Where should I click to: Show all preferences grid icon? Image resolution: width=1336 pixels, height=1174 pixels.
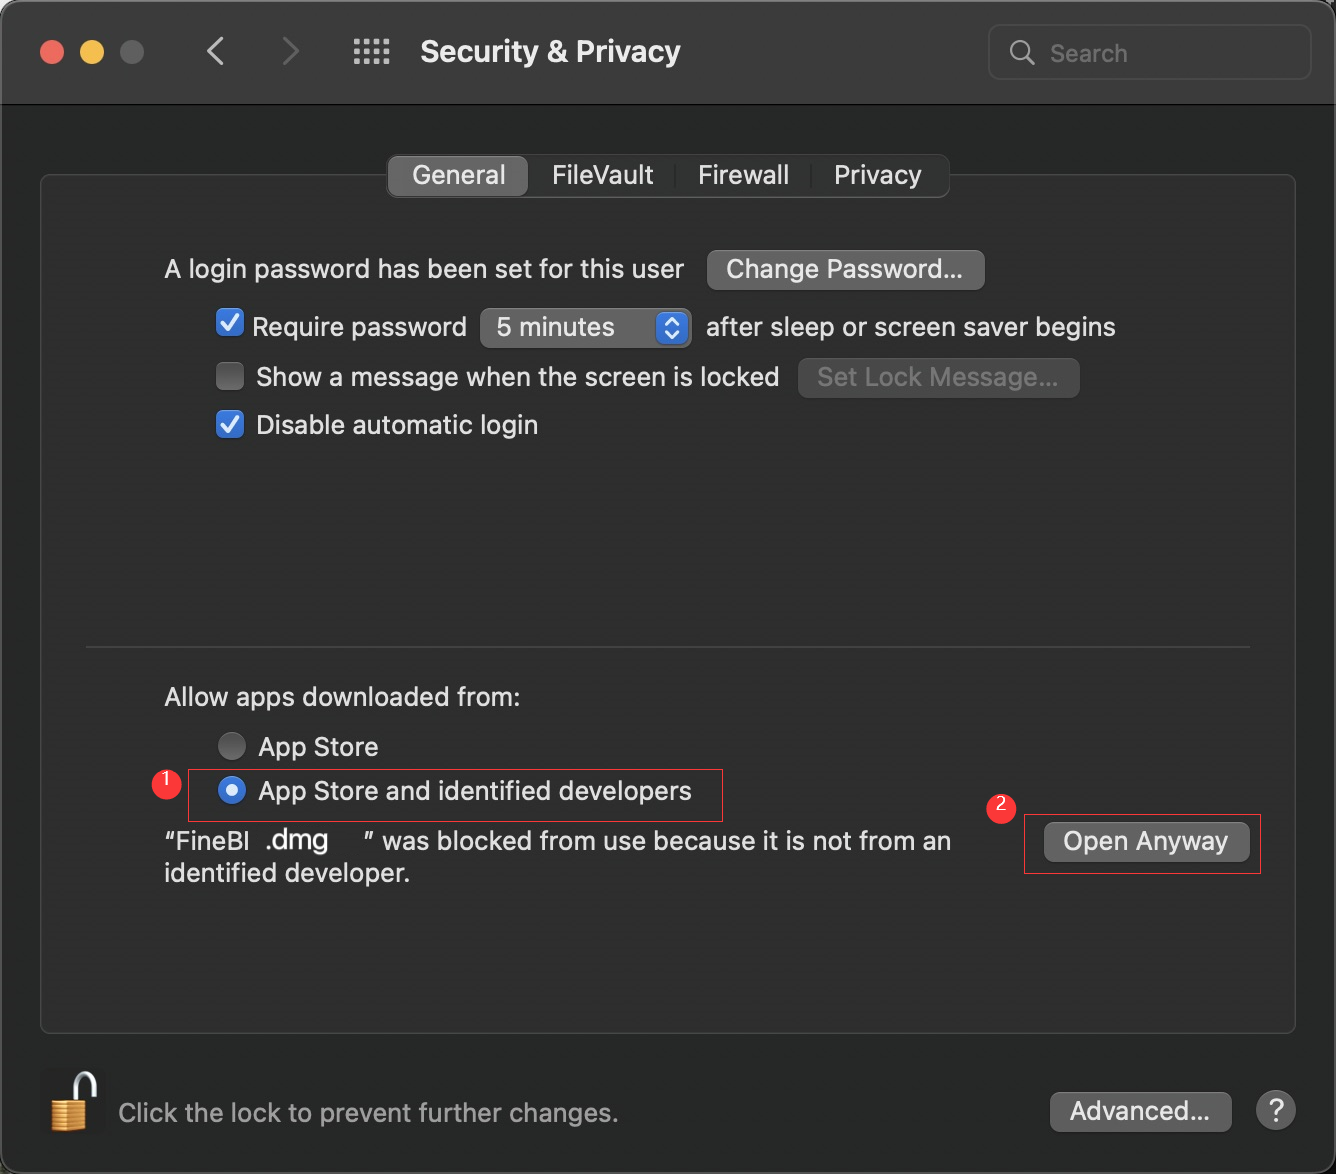pos(371,52)
